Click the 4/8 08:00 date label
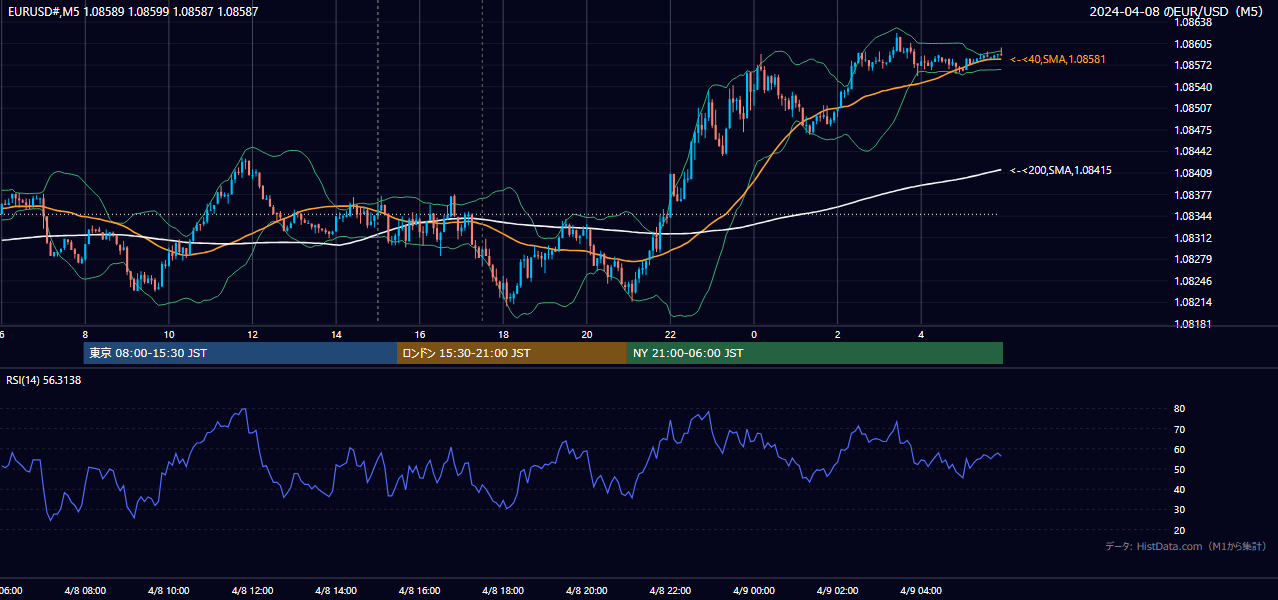Screen dimensions: 1278x600 tap(85, 591)
